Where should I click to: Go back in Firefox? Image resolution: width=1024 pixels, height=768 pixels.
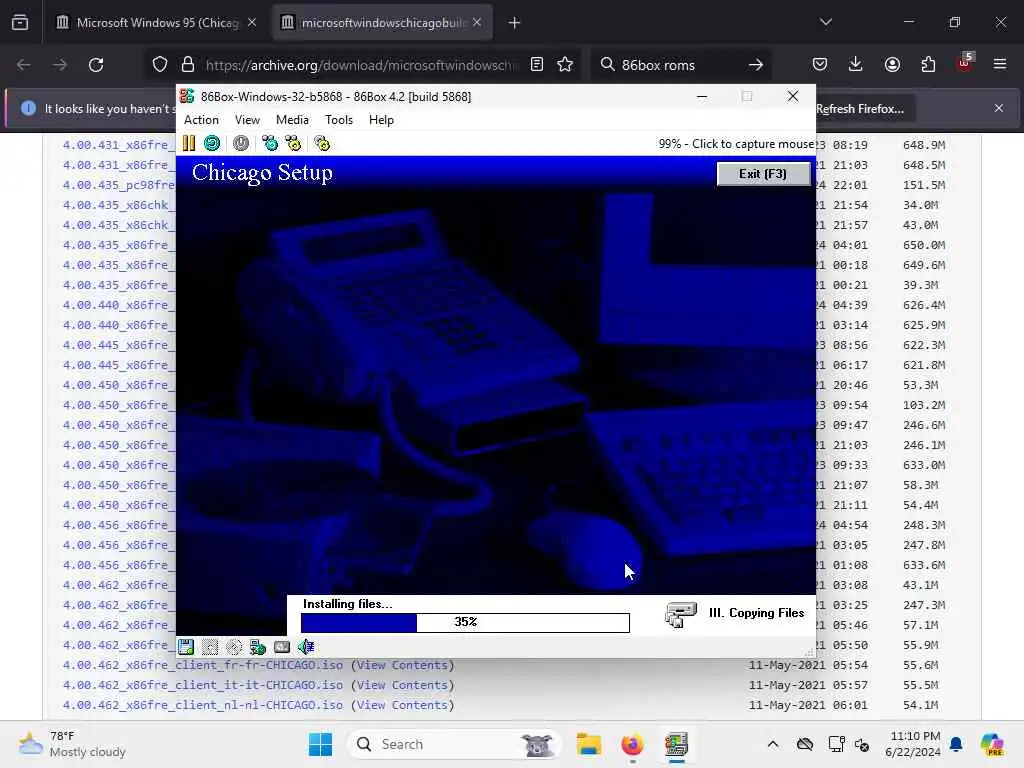[24, 65]
